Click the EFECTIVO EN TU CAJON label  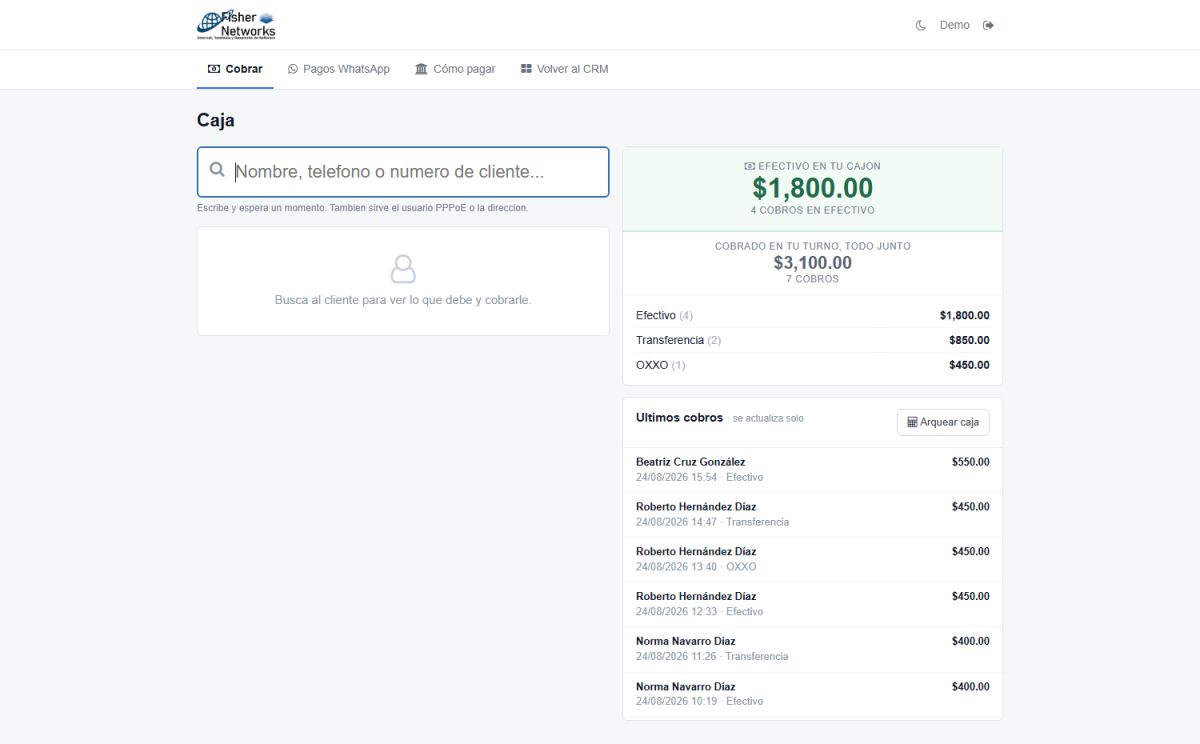pyautogui.click(x=813, y=166)
